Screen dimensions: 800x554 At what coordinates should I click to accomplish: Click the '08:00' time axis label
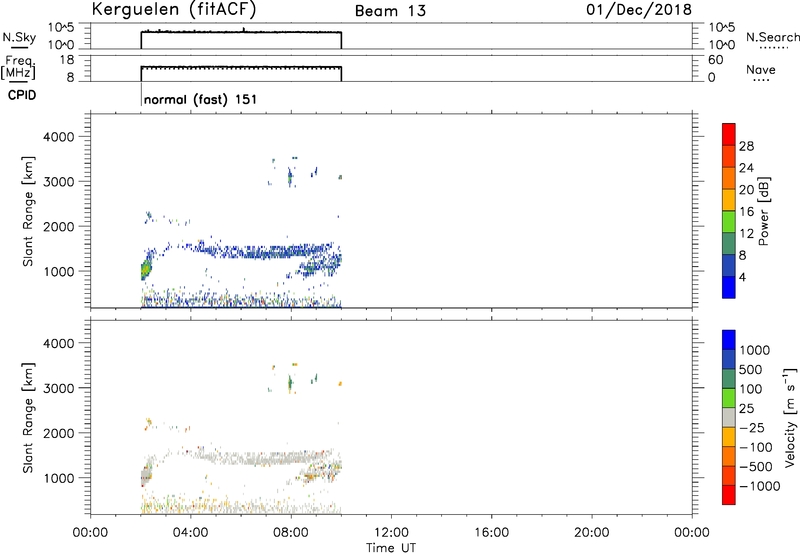pos(291,533)
